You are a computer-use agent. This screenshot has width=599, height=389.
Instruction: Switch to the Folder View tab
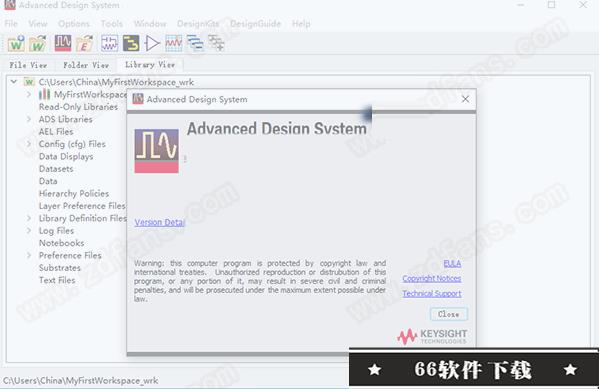point(86,65)
